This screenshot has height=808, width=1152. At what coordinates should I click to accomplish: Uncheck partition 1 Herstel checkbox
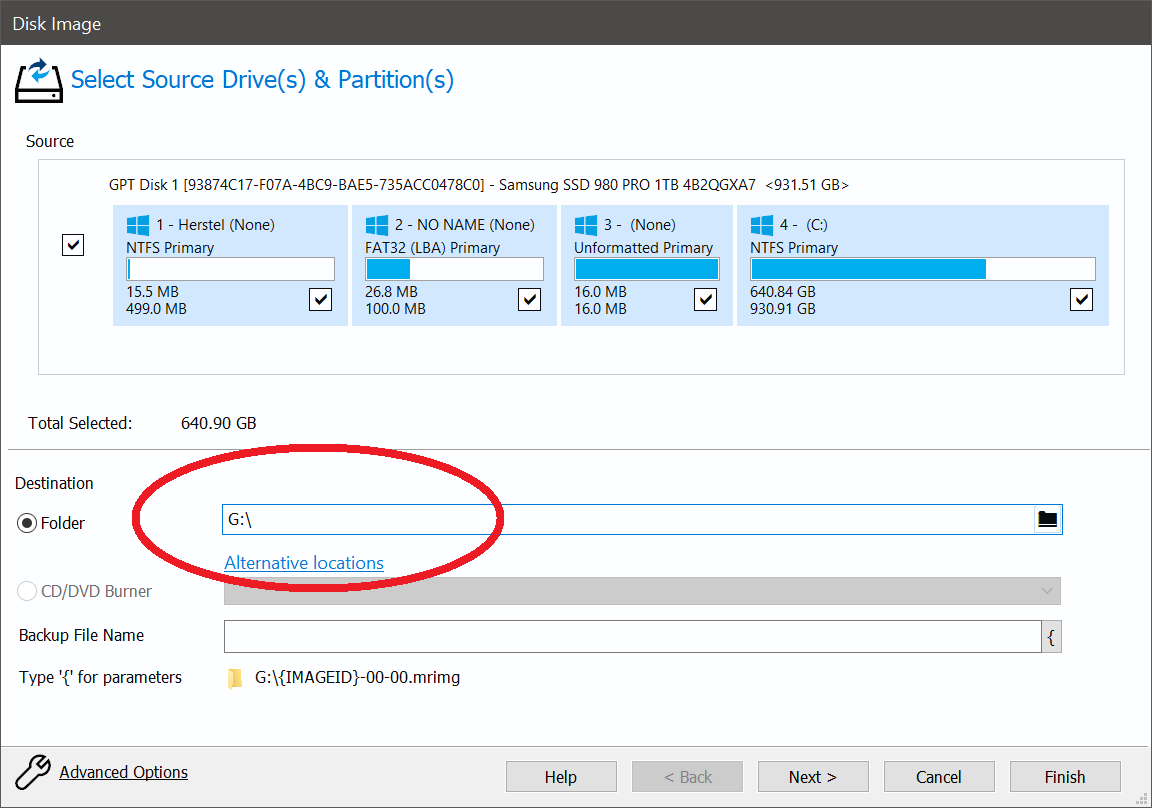(320, 299)
